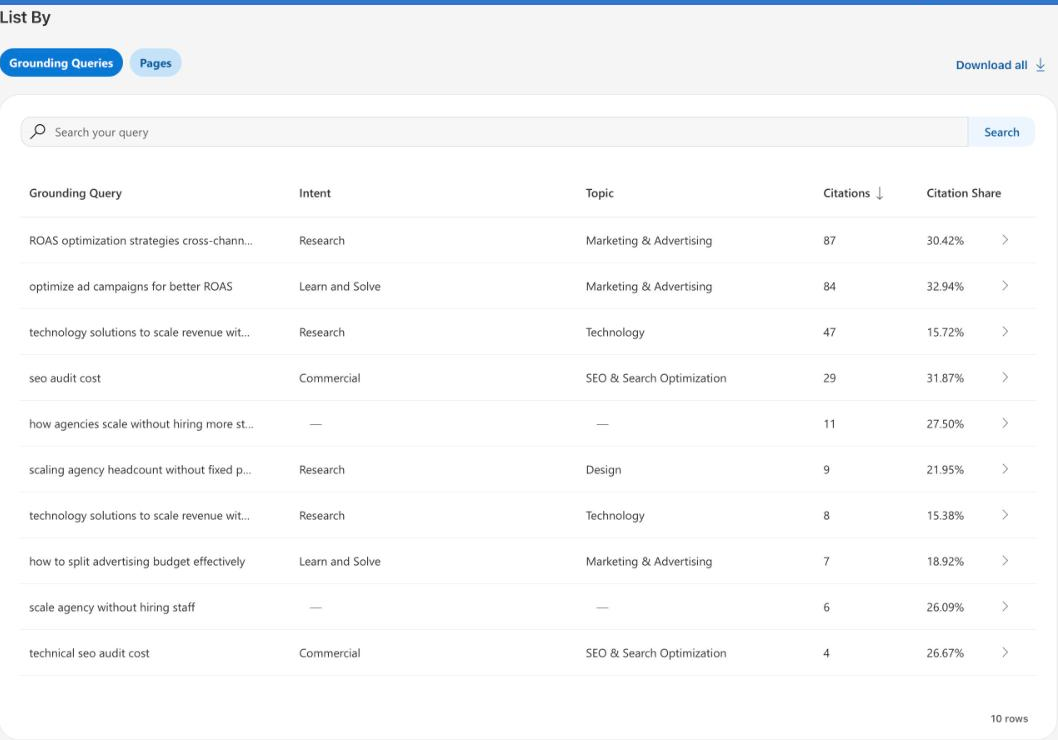The width and height of the screenshot is (1058, 740).
Task: Expand chevron for row with 47 citations
Action: click(x=1005, y=331)
